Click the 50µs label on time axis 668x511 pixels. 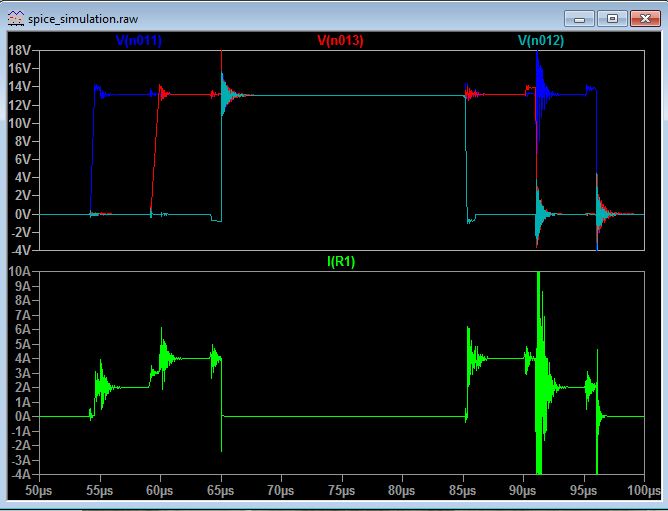tap(38, 490)
